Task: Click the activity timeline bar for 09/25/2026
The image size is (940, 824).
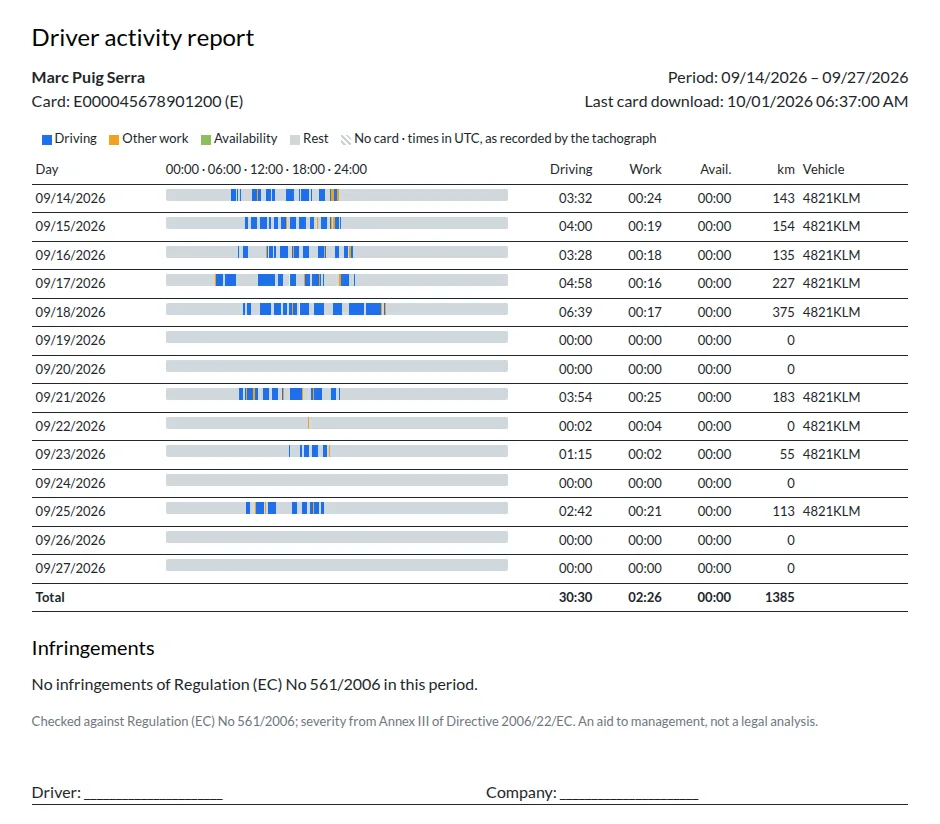Action: [x=337, y=508]
